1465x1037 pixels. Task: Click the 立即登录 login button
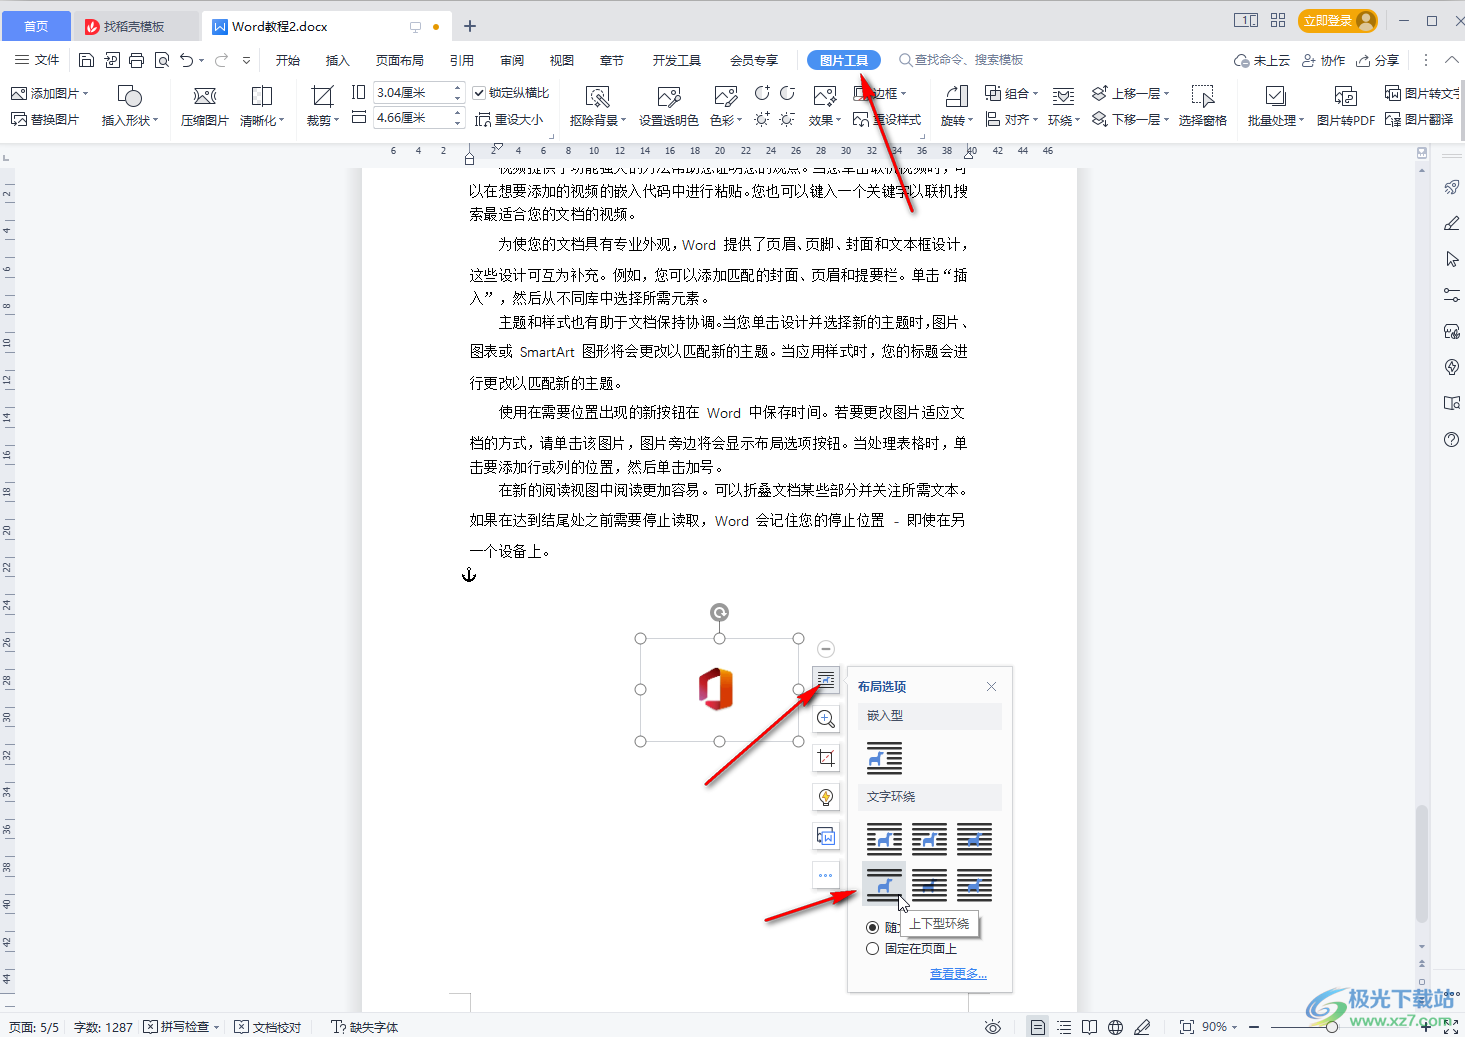pyautogui.click(x=1338, y=20)
